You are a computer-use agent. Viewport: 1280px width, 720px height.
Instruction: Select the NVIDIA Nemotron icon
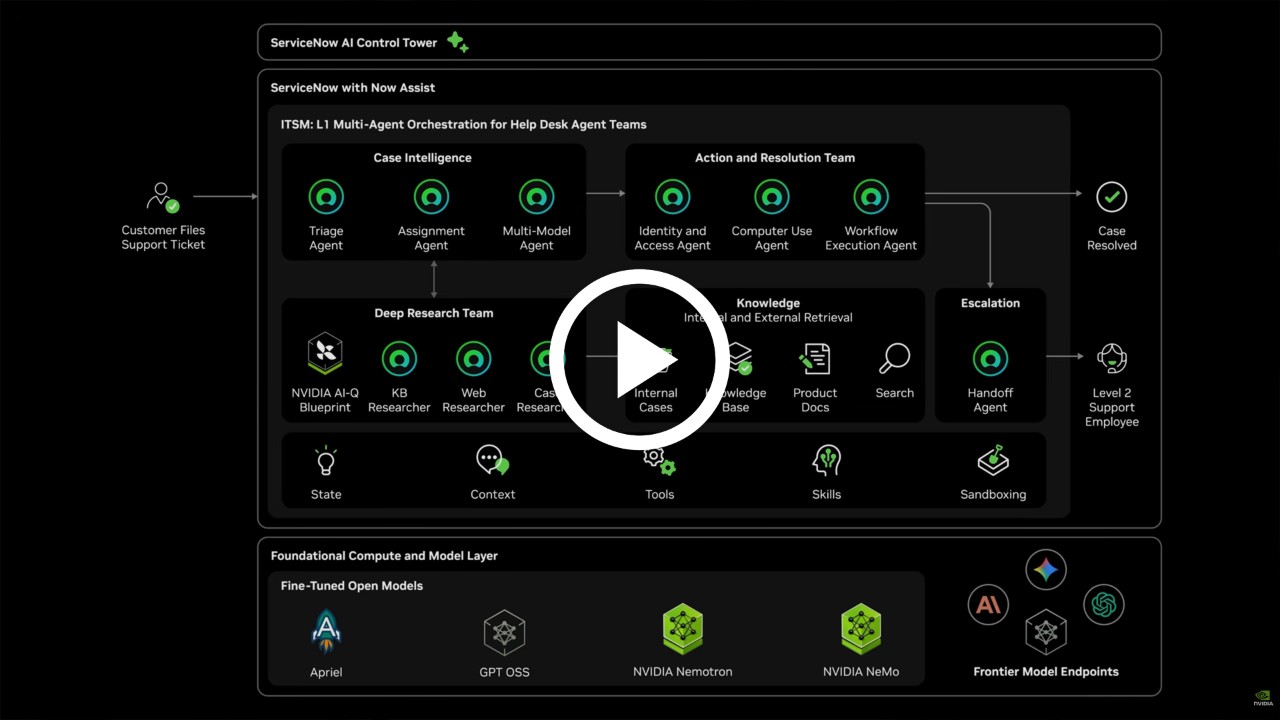[683, 629]
